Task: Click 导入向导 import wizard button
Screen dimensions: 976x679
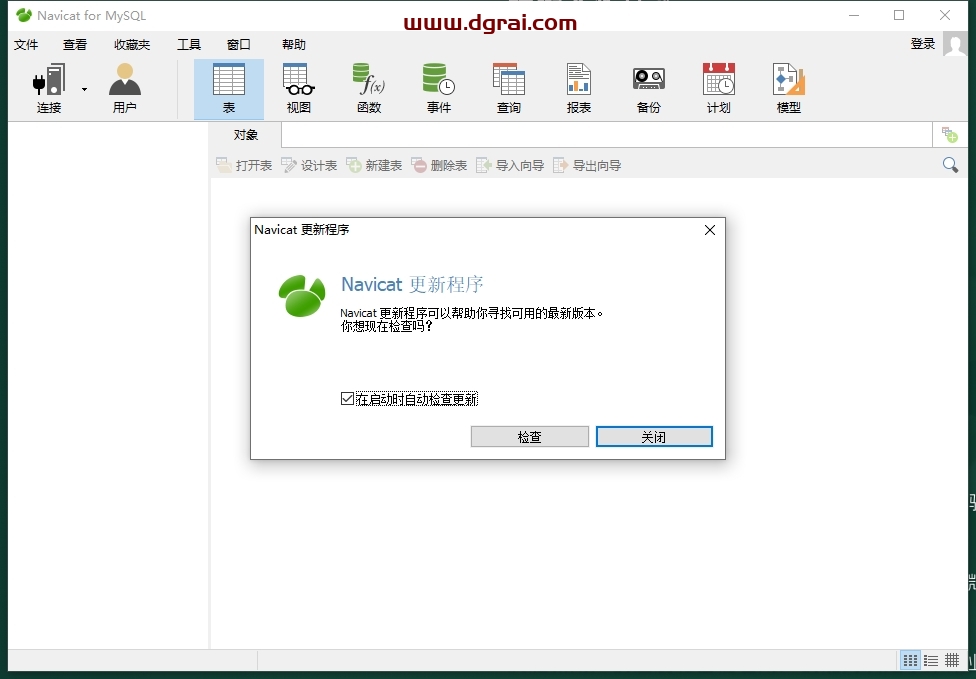Action: pos(510,165)
